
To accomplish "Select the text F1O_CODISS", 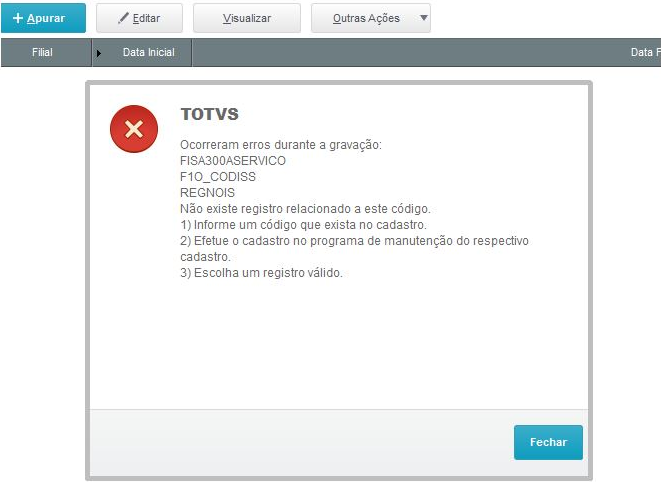I will click(x=218, y=177).
